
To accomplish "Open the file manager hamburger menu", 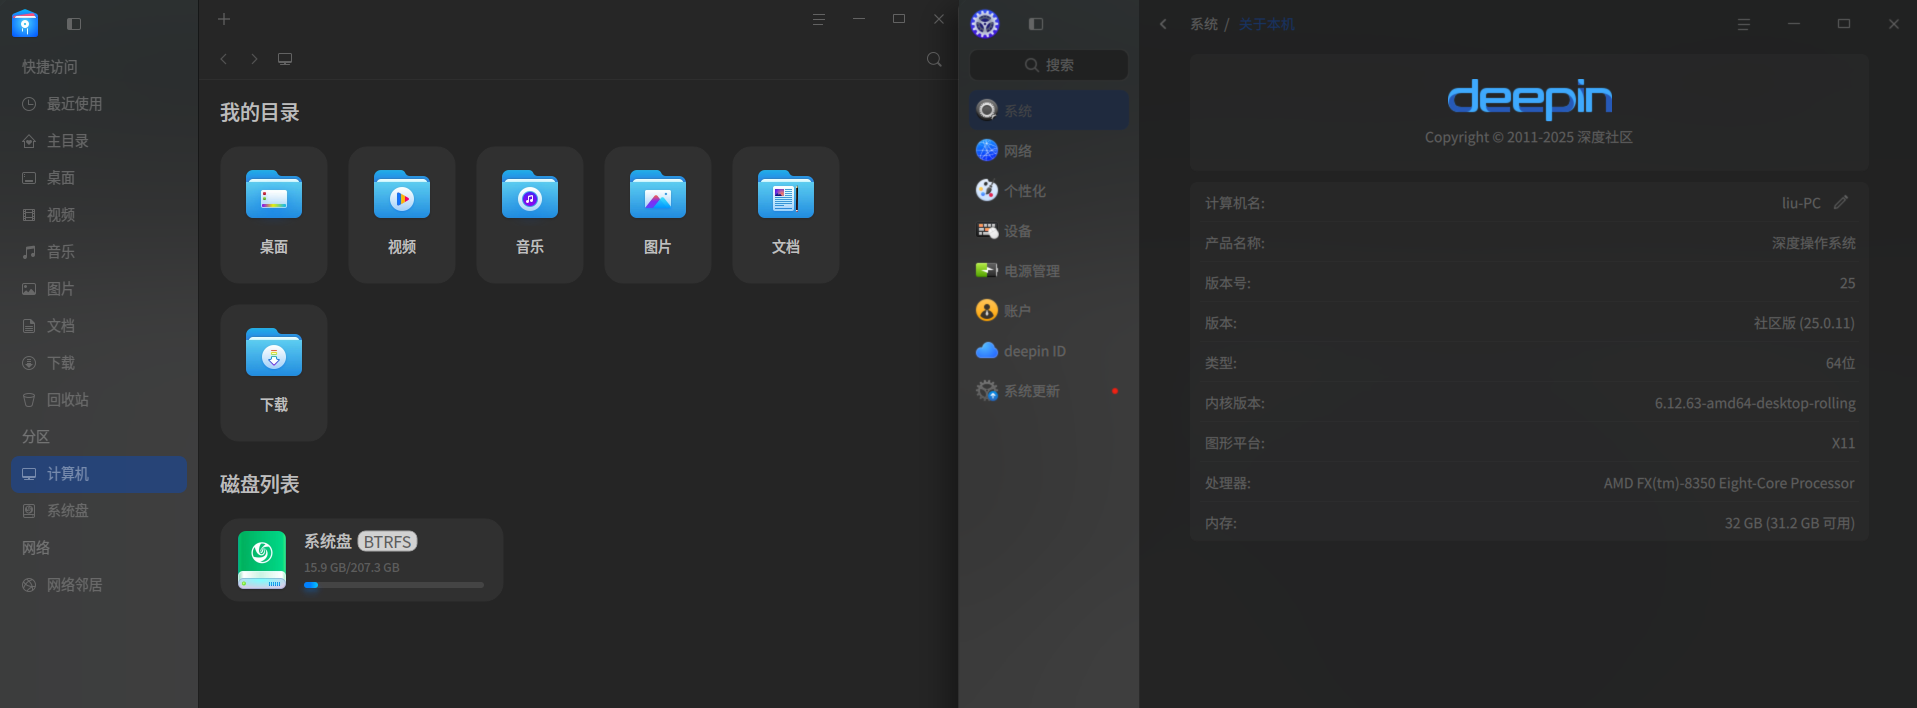I will (819, 19).
